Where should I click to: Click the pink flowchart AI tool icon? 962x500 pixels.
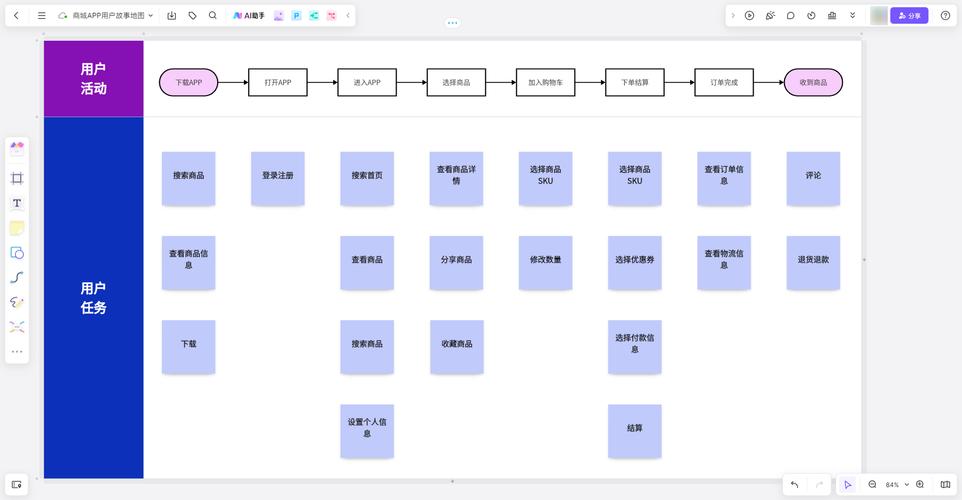(x=332, y=15)
